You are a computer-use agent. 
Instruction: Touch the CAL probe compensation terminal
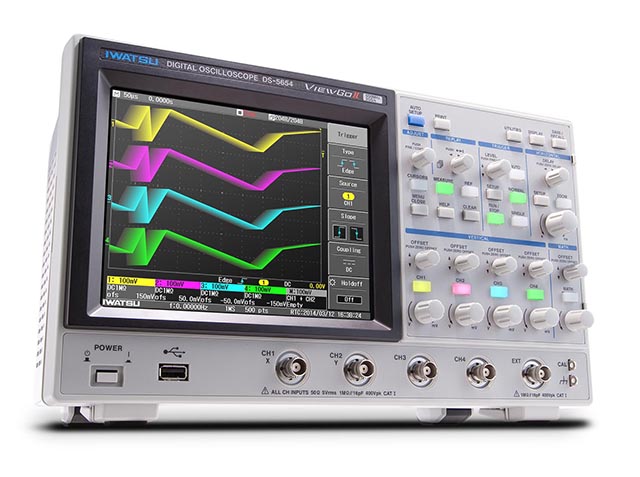[572, 365]
